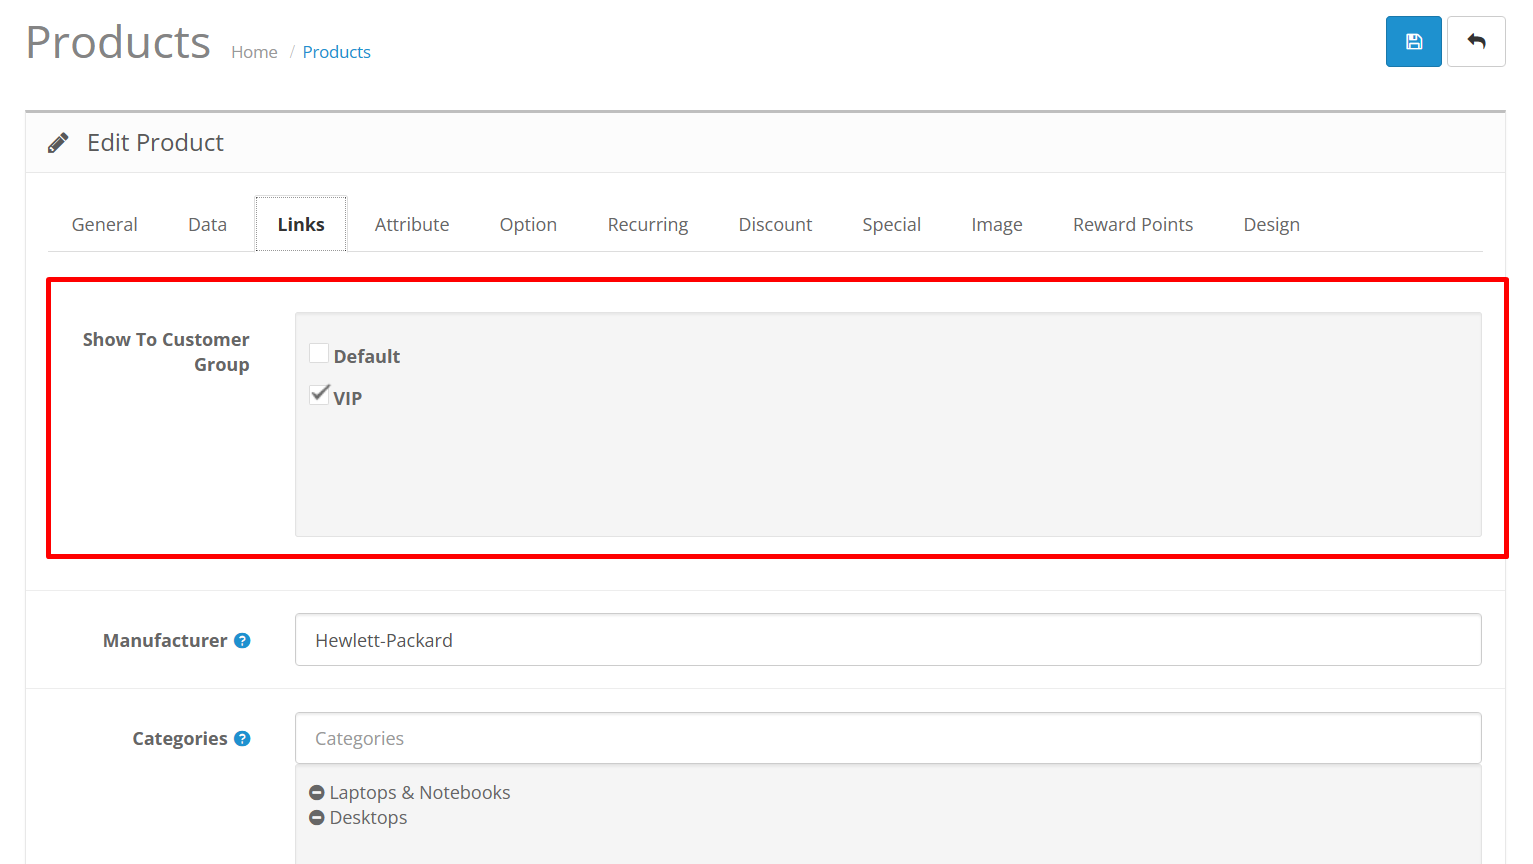Click the back arrow cancel button

pos(1476,42)
